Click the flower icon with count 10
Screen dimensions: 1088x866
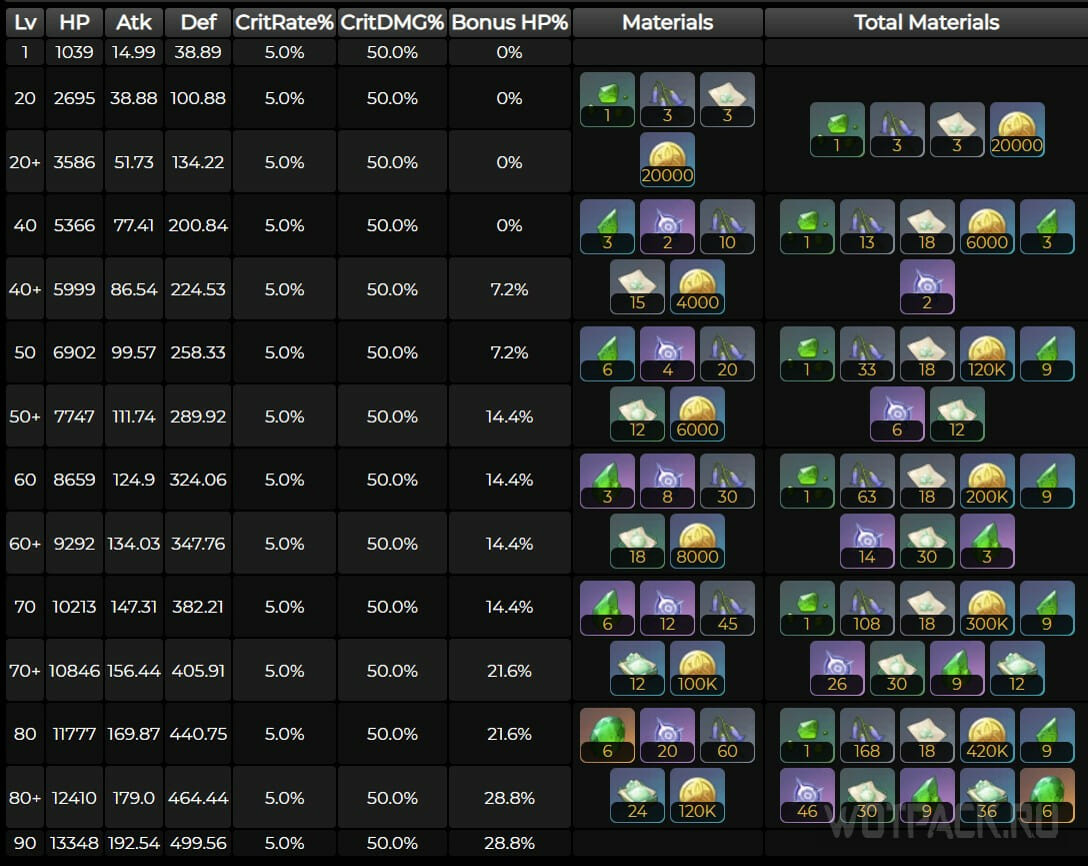(x=727, y=226)
